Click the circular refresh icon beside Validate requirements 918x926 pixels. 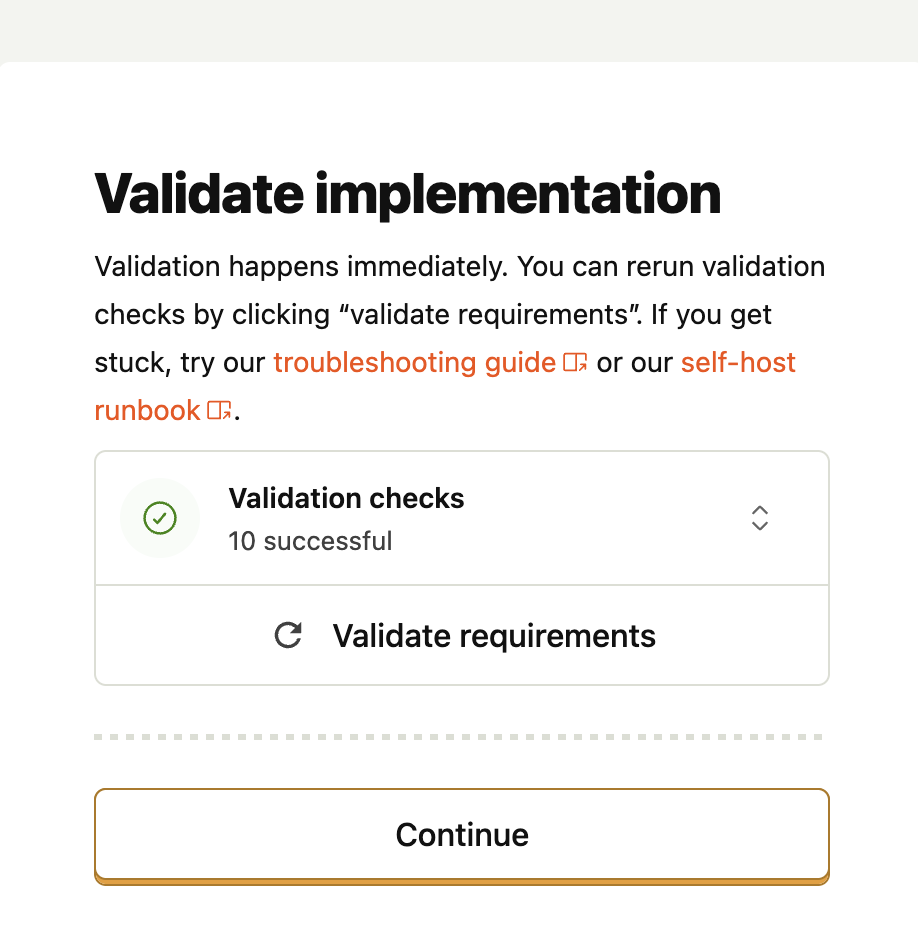pyautogui.click(x=288, y=635)
